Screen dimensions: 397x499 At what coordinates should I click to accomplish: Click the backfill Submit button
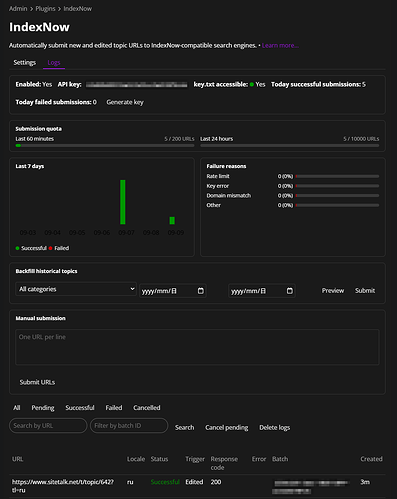365,291
